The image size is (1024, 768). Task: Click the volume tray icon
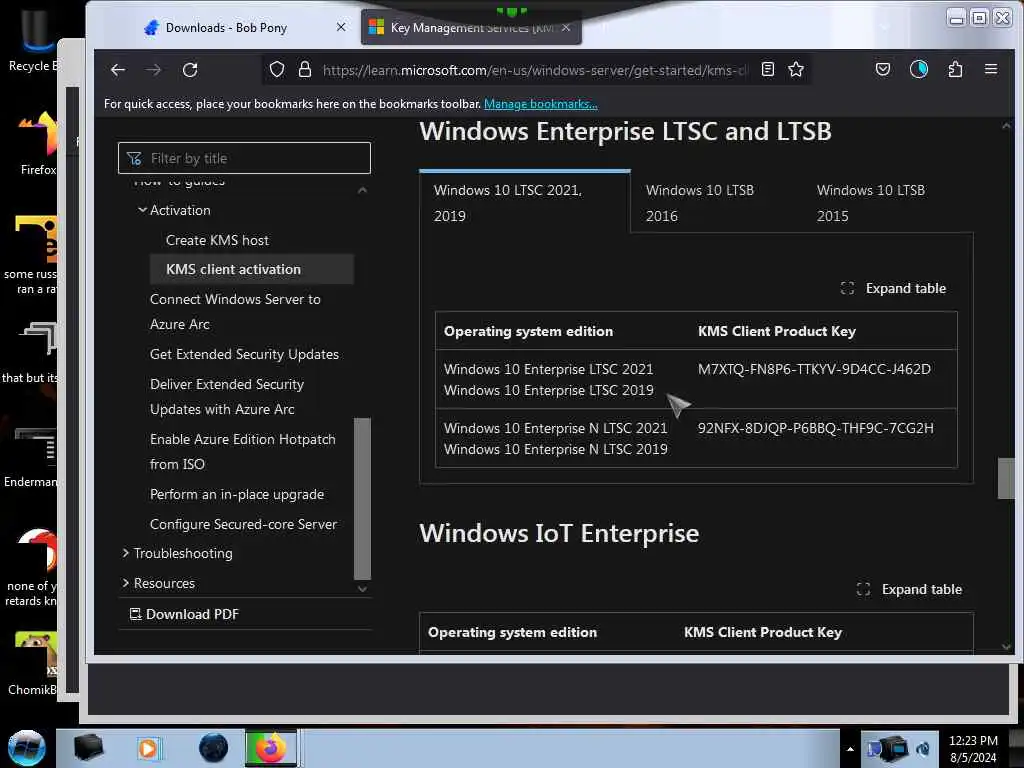[923, 749]
